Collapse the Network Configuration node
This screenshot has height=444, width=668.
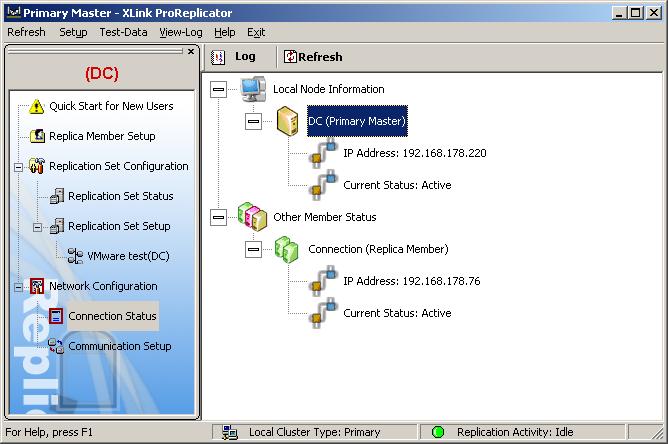tap(18, 287)
